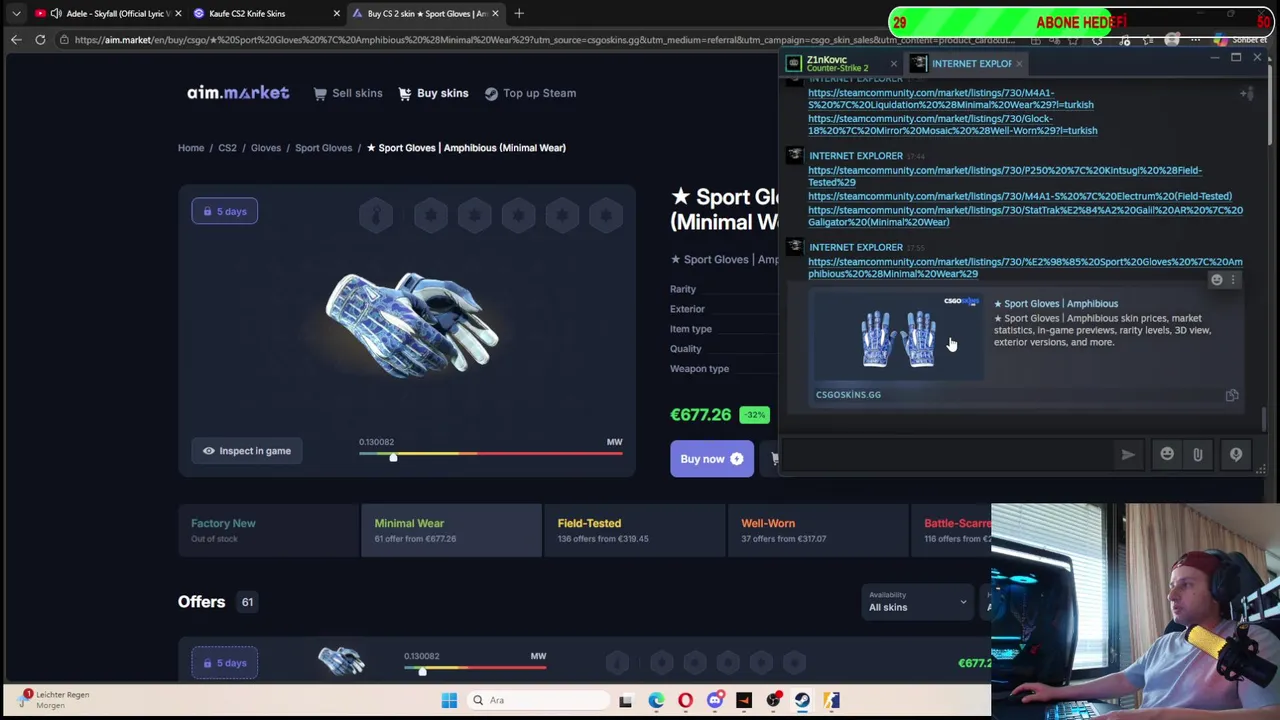This screenshot has width=1280, height=720.
Task: Click the -32% discount badge
Action: pos(755,415)
